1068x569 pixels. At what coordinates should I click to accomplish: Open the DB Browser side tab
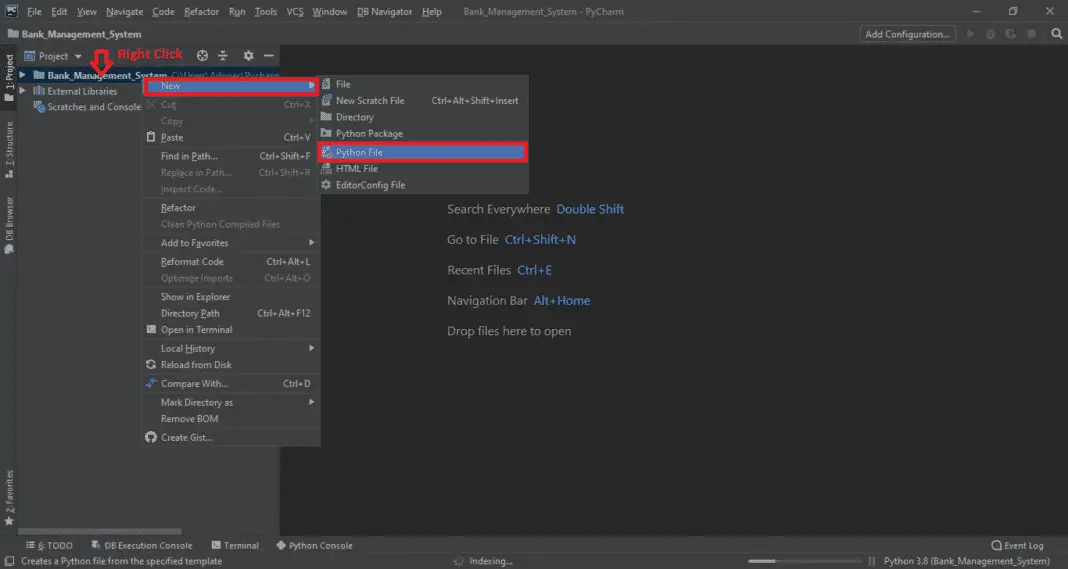[x=9, y=224]
